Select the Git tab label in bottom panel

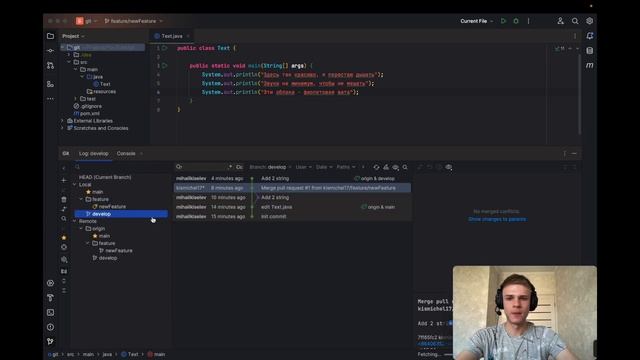(66, 153)
